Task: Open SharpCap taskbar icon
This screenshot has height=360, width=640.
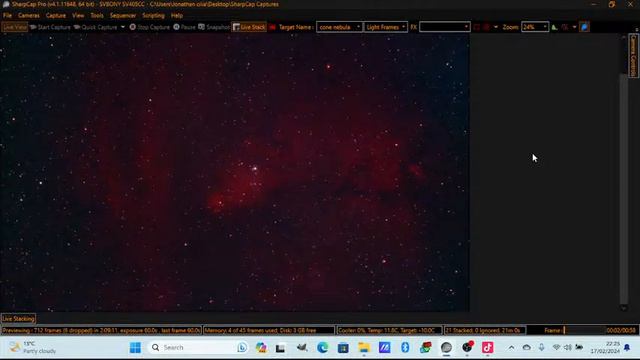Action: tap(446, 347)
